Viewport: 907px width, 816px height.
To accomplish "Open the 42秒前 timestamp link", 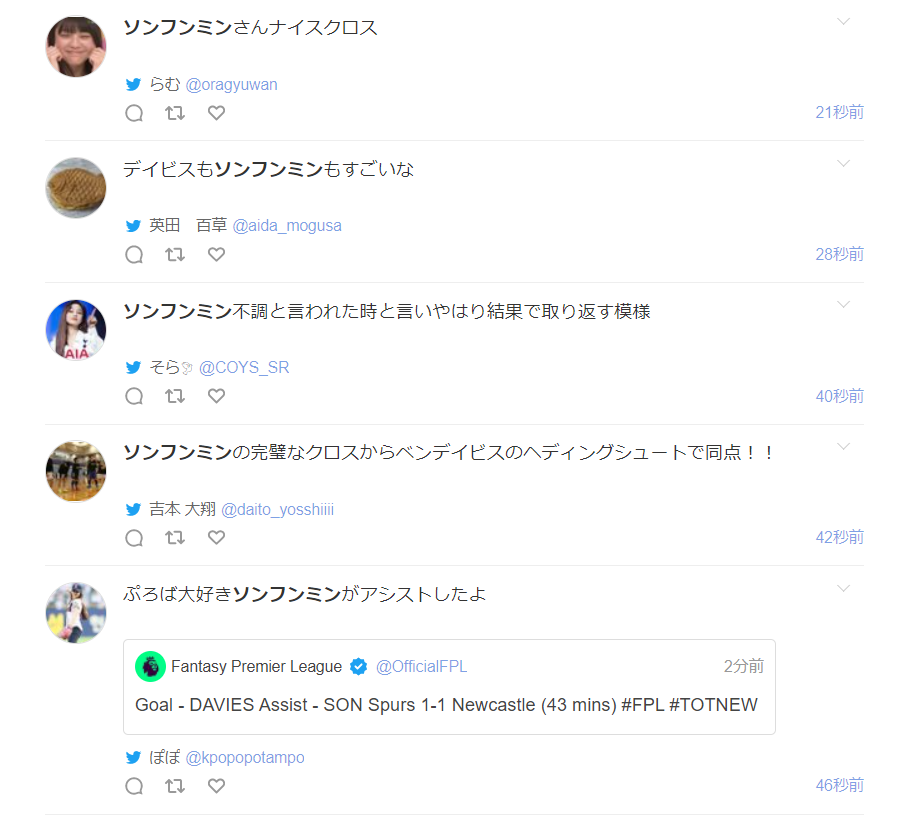I will [839, 537].
